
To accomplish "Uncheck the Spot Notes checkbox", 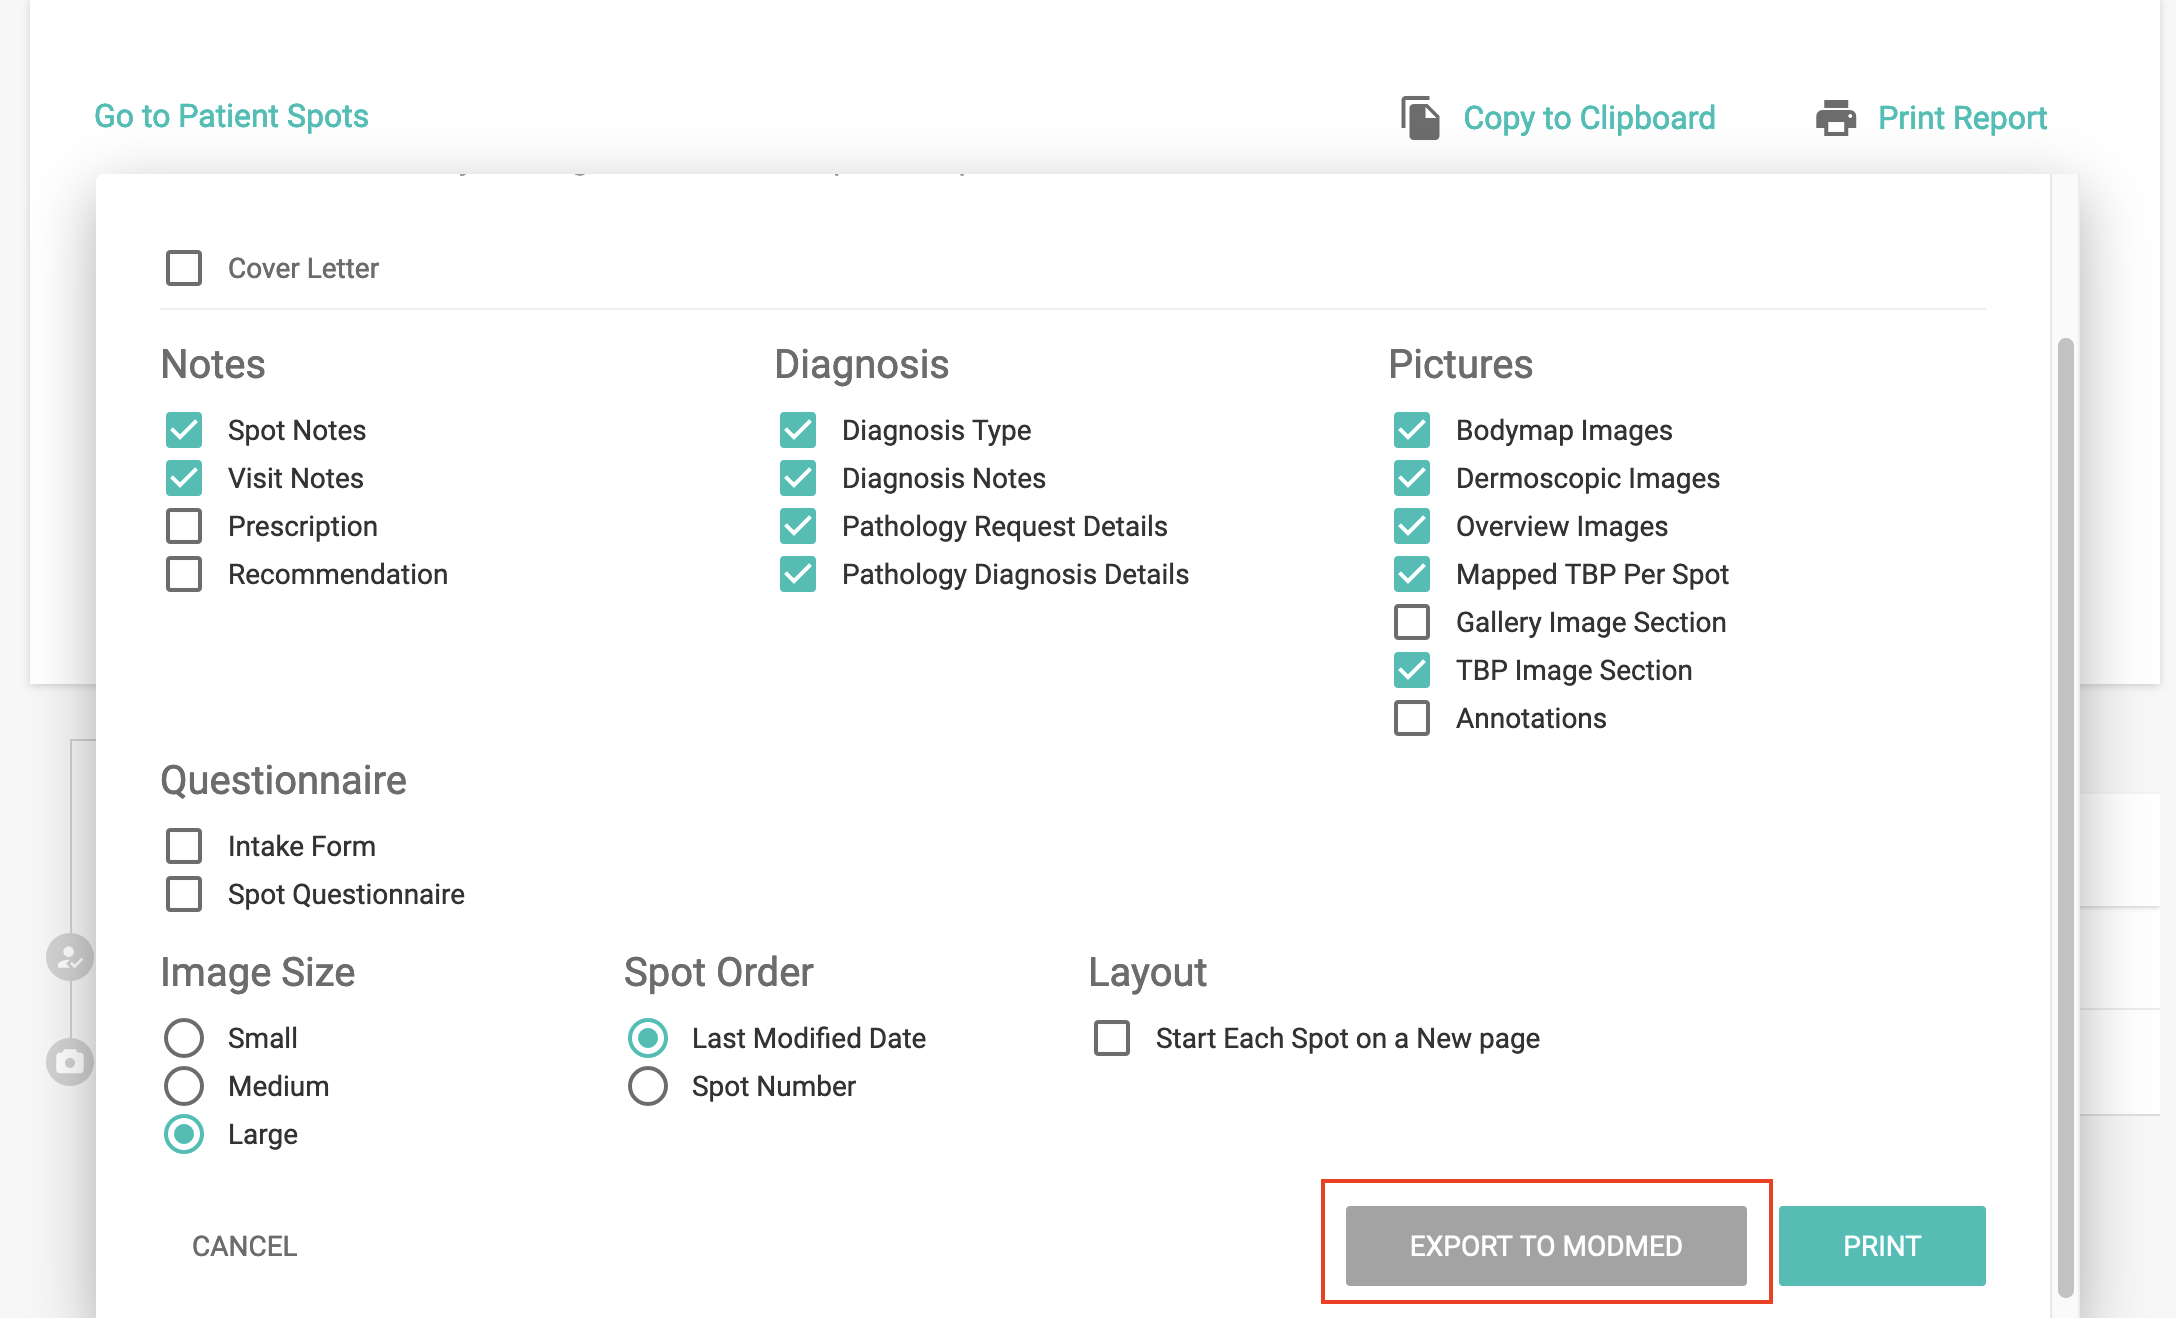I will 184,430.
